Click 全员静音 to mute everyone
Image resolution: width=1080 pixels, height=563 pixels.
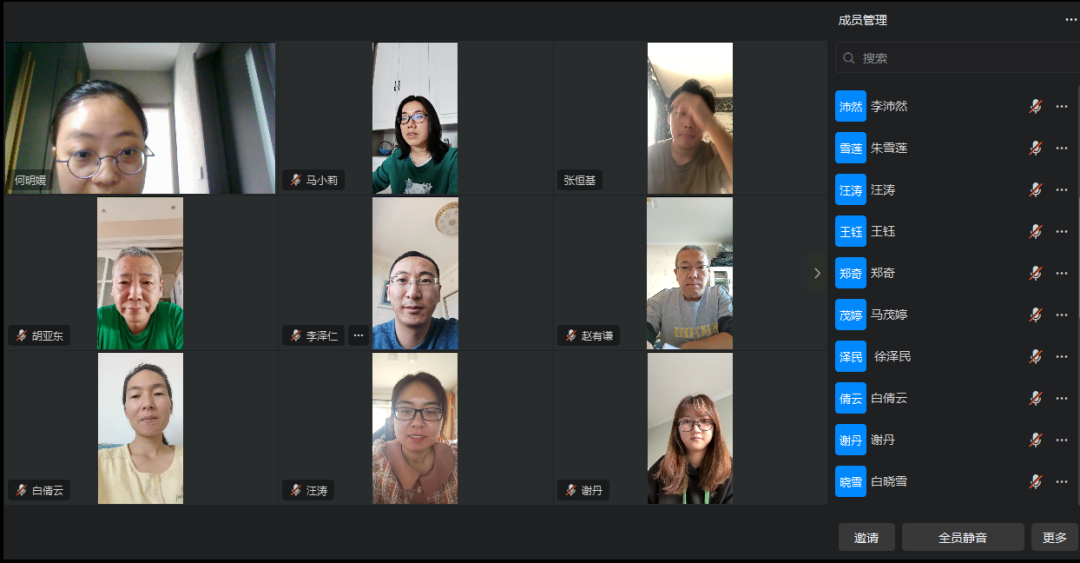click(x=963, y=538)
